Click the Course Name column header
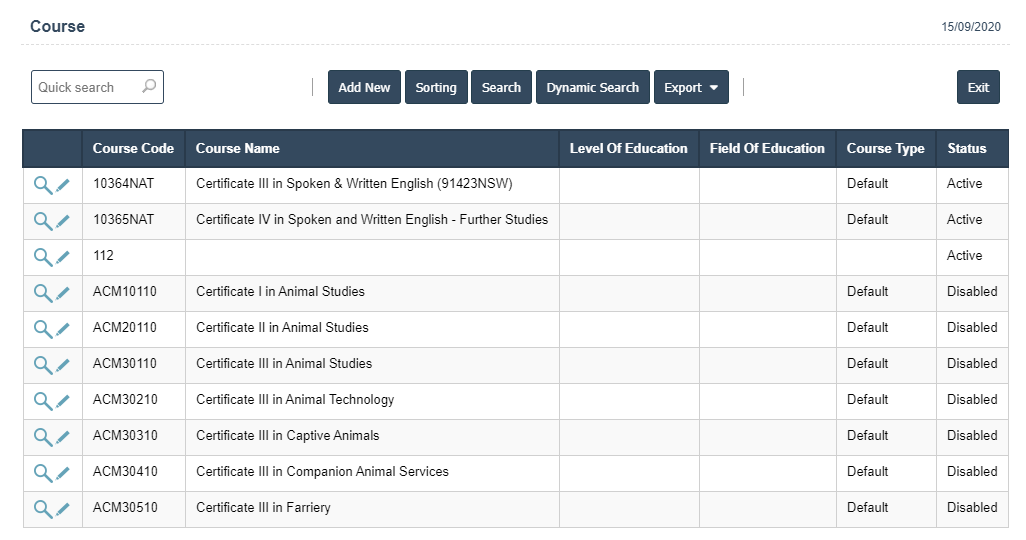Viewport: 1026px width, 540px height. 238,148
